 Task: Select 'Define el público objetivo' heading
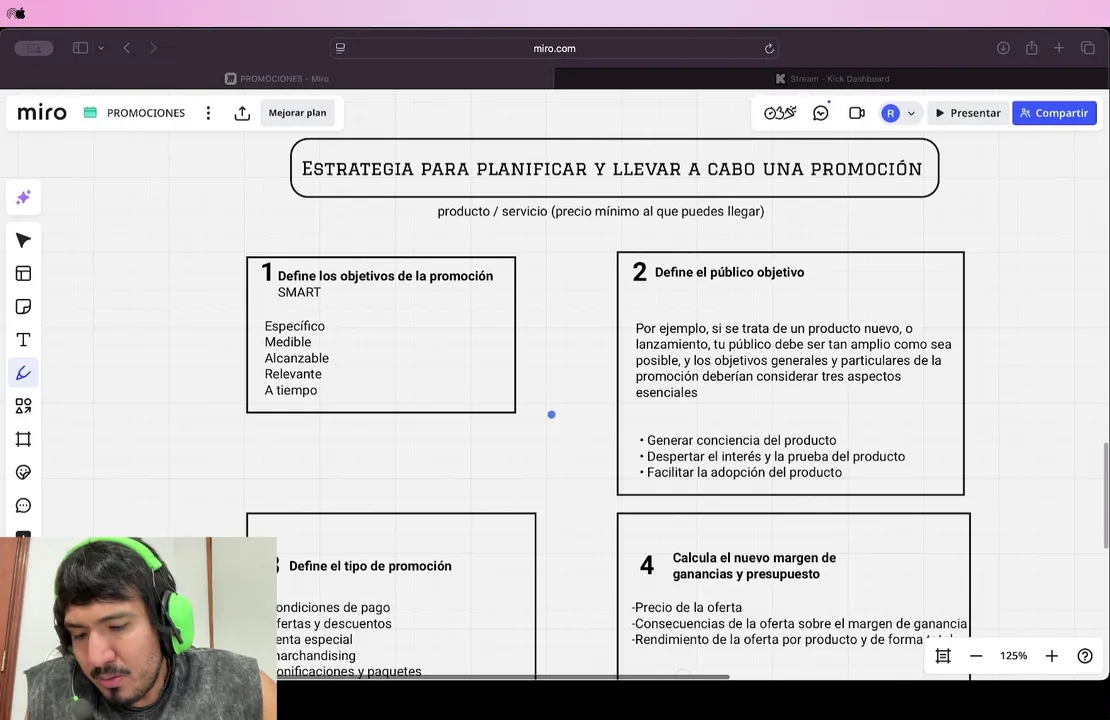[x=729, y=273]
